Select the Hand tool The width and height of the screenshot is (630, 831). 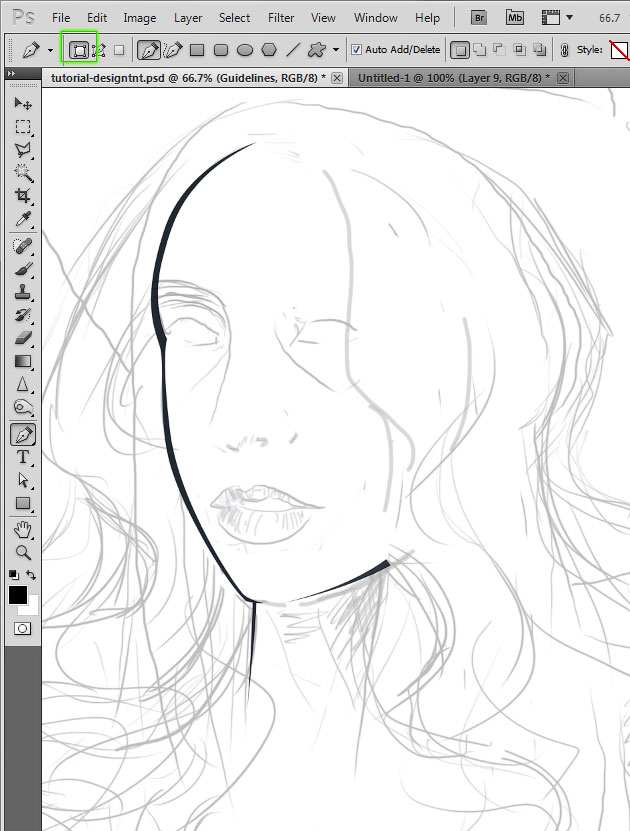coord(23,529)
